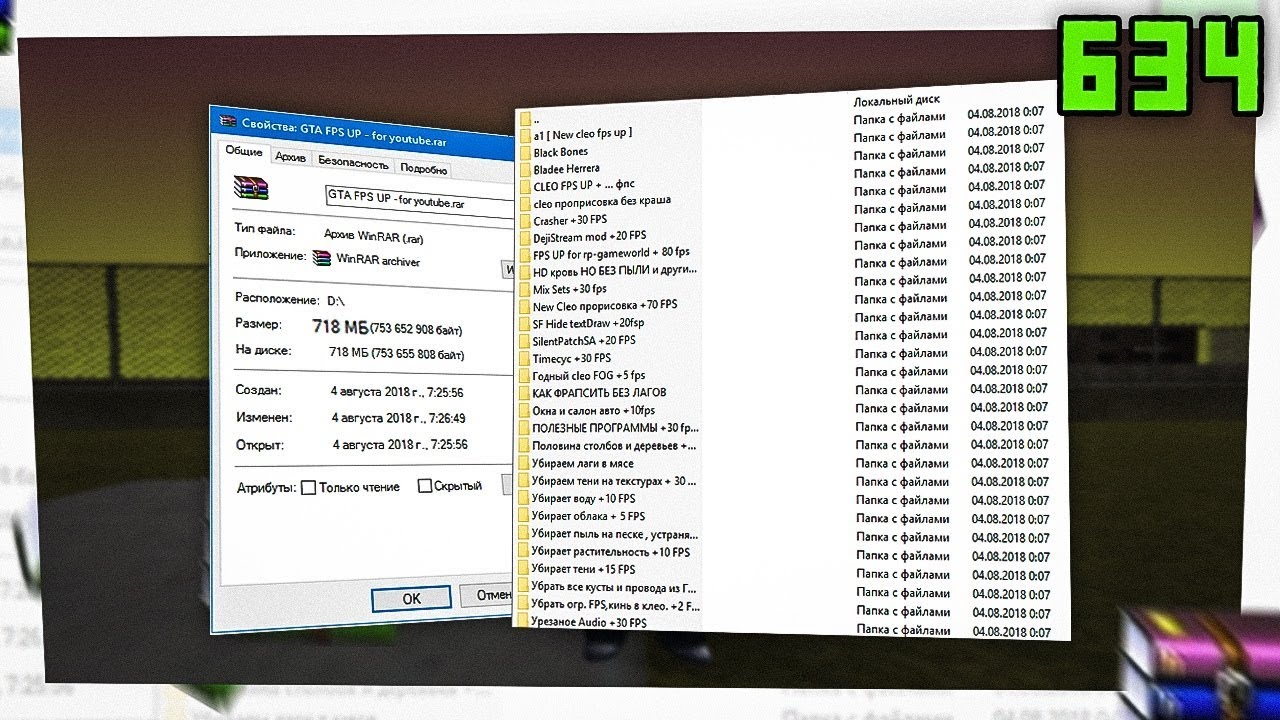Image resolution: width=1280 pixels, height=720 pixels.
Task: Click 'Убираем тени на текстурах + 30...' folder name
Action: 614,481
